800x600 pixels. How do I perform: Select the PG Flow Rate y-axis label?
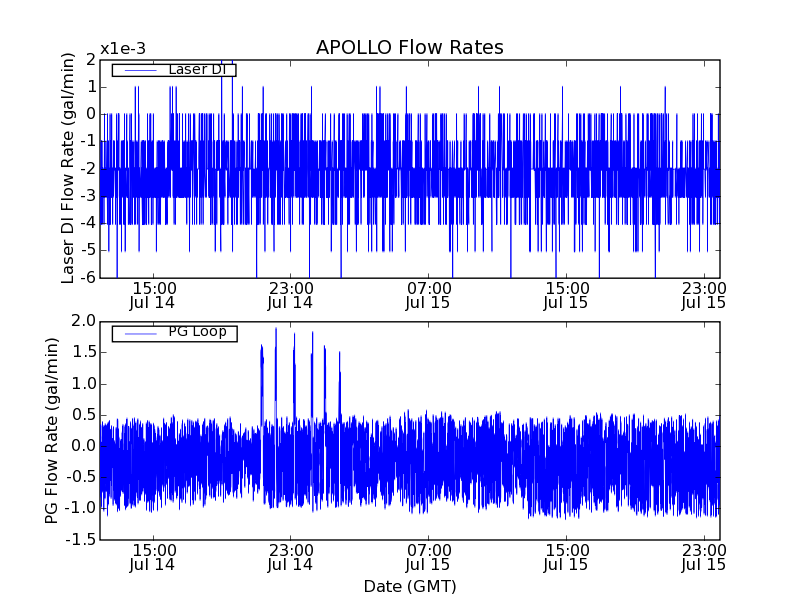[x=52, y=430]
